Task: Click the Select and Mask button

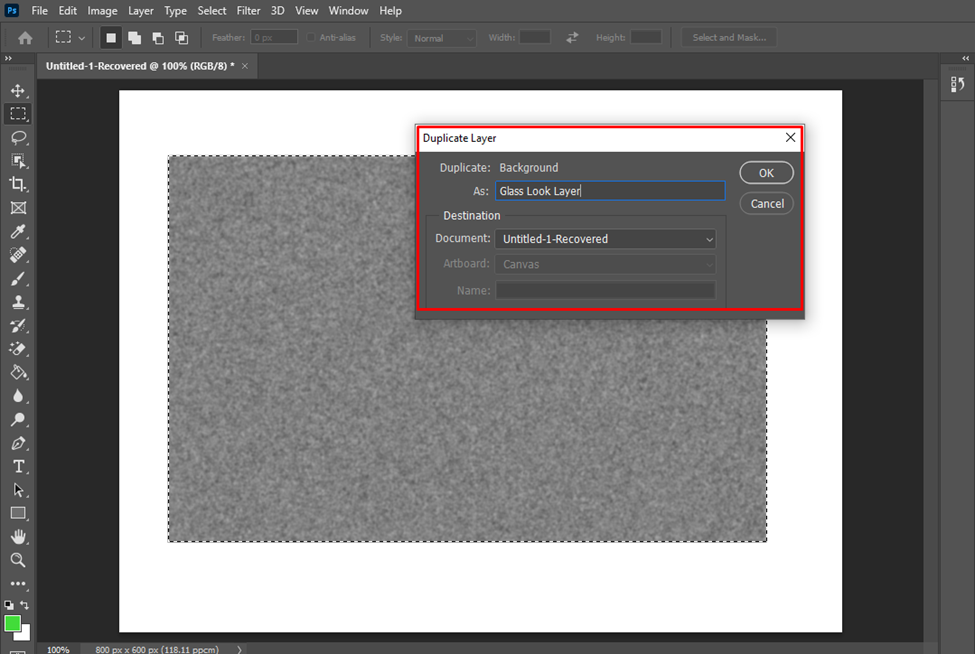Action: click(x=729, y=38)
